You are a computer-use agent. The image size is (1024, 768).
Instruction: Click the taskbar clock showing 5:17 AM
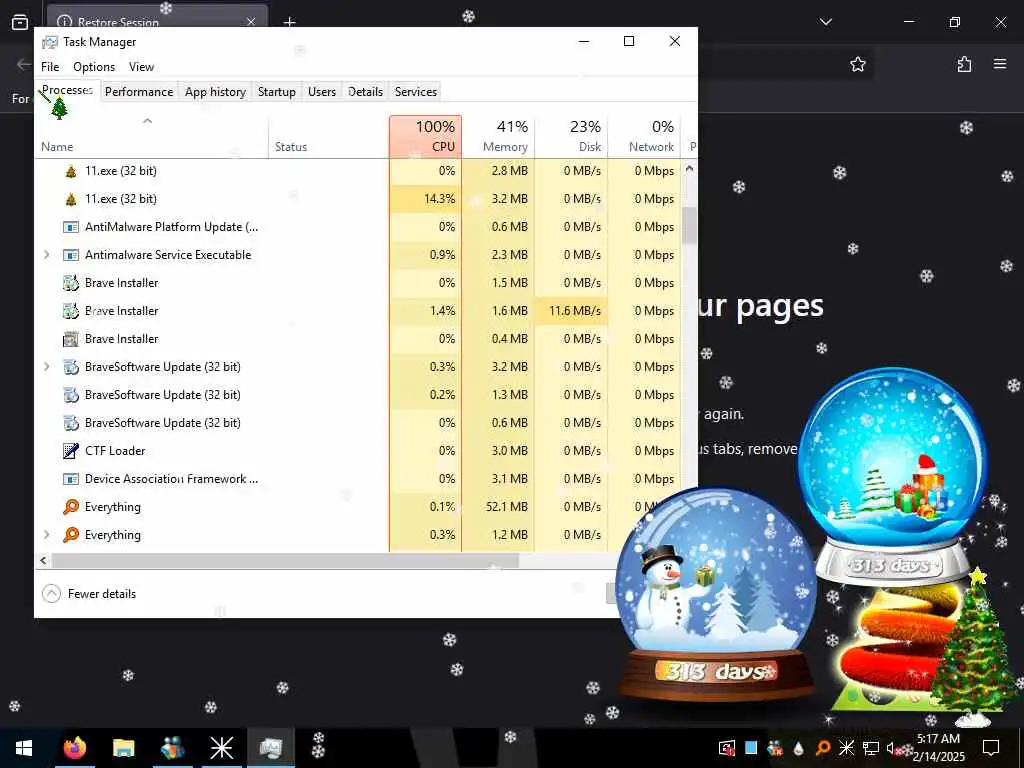tap(938, 748)
